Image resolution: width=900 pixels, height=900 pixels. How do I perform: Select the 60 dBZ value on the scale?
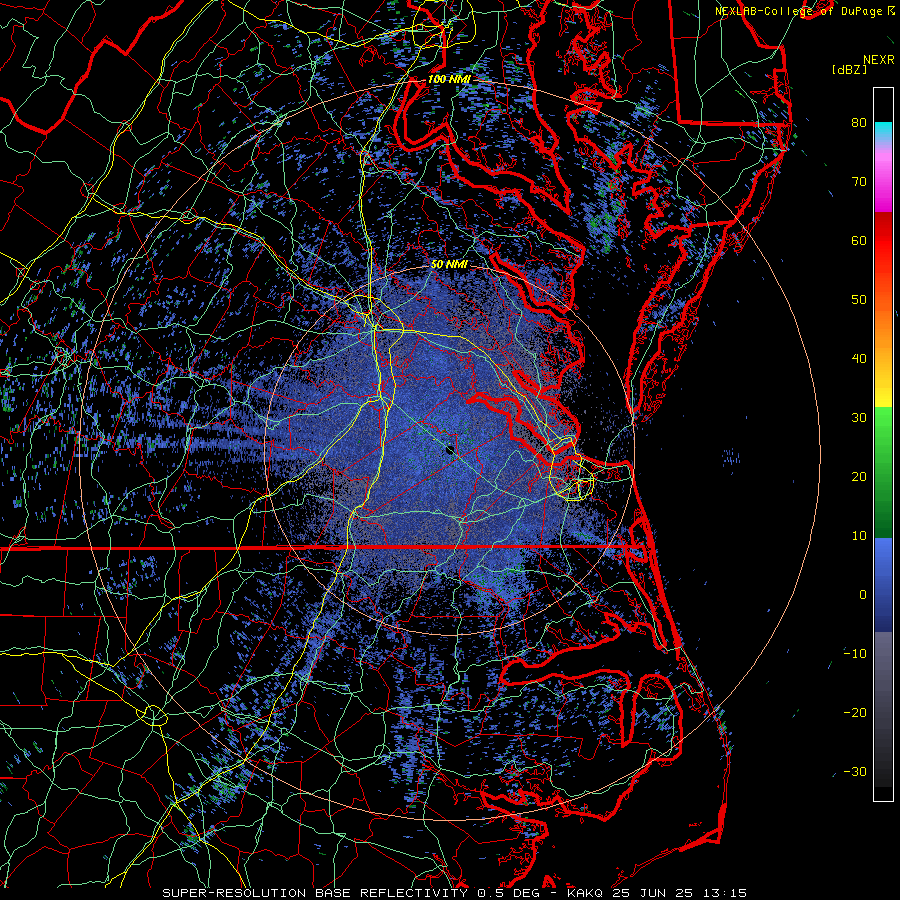tap(859, 240)
